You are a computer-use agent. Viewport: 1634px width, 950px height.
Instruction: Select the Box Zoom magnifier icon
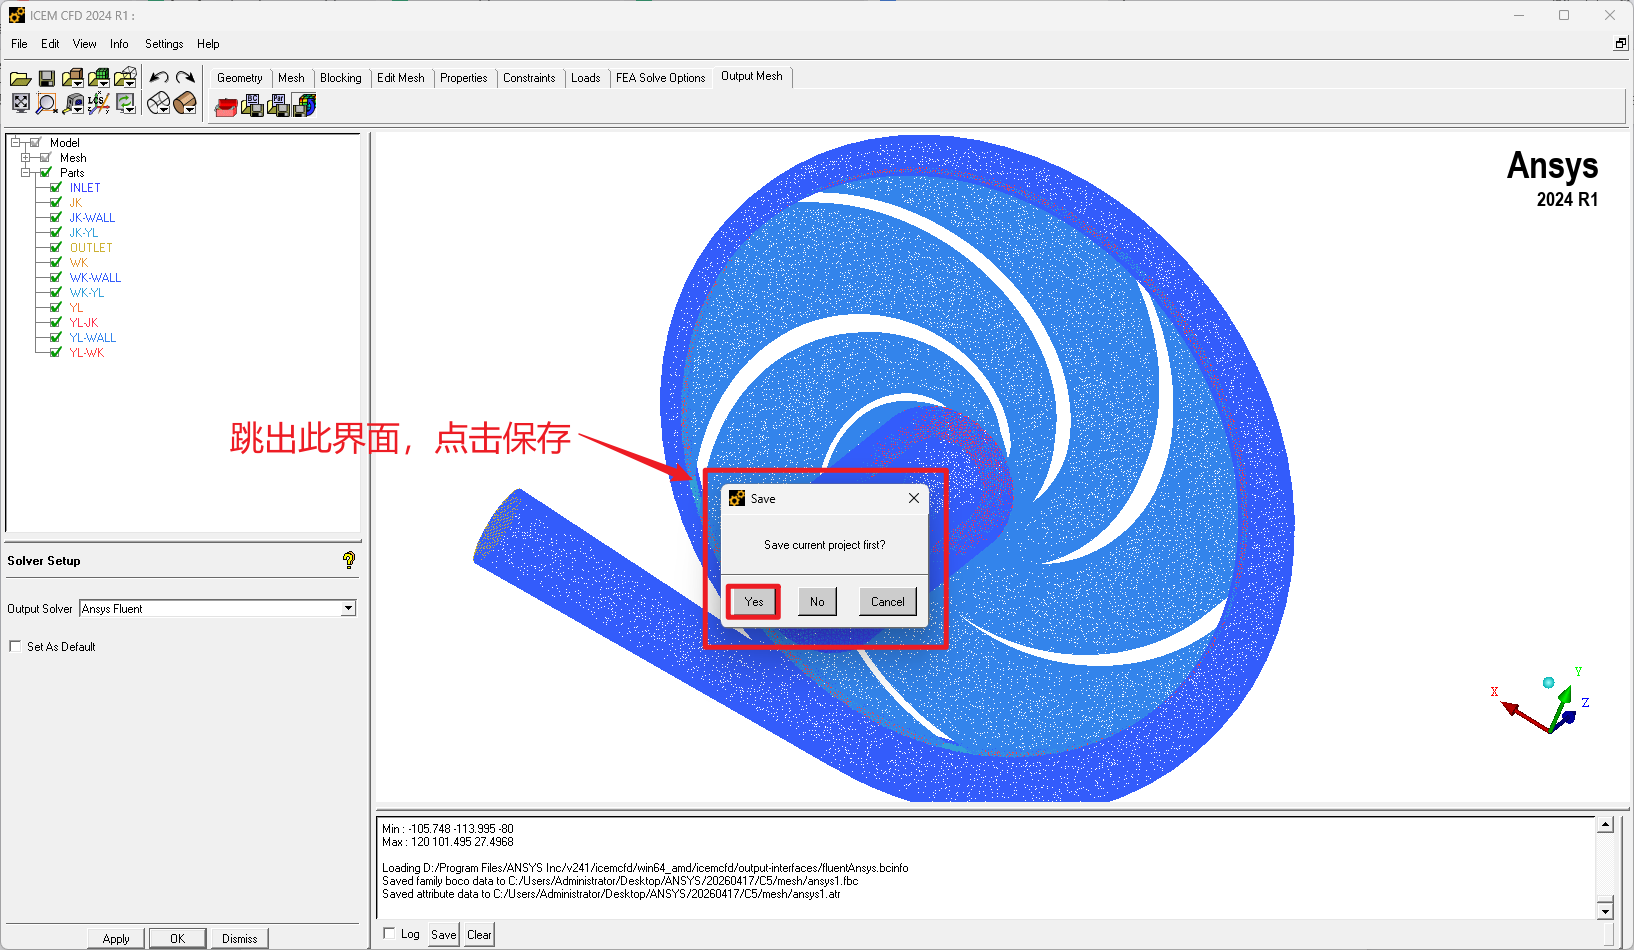click(x=46, y=103)
